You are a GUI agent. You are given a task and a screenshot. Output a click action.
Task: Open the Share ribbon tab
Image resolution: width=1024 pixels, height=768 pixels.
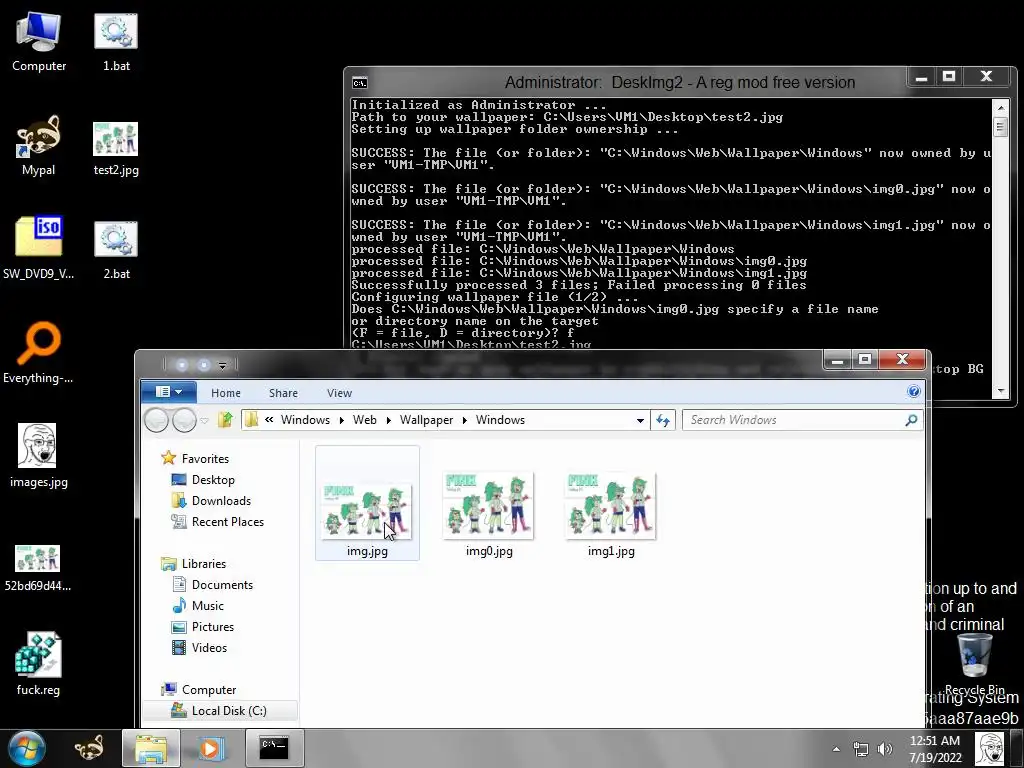(x=283, y=392)
